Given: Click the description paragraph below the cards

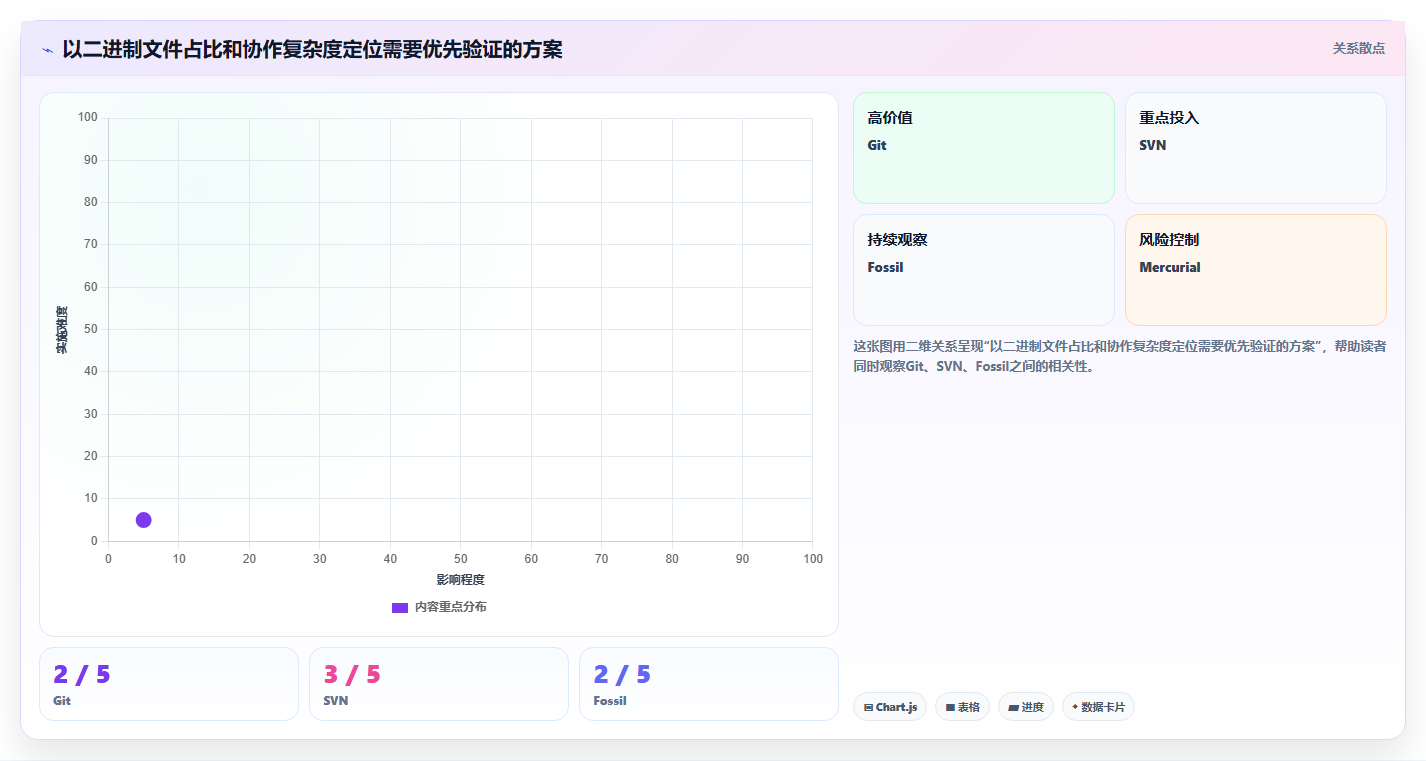Looking at the screenshot, I should point(1119,356).
